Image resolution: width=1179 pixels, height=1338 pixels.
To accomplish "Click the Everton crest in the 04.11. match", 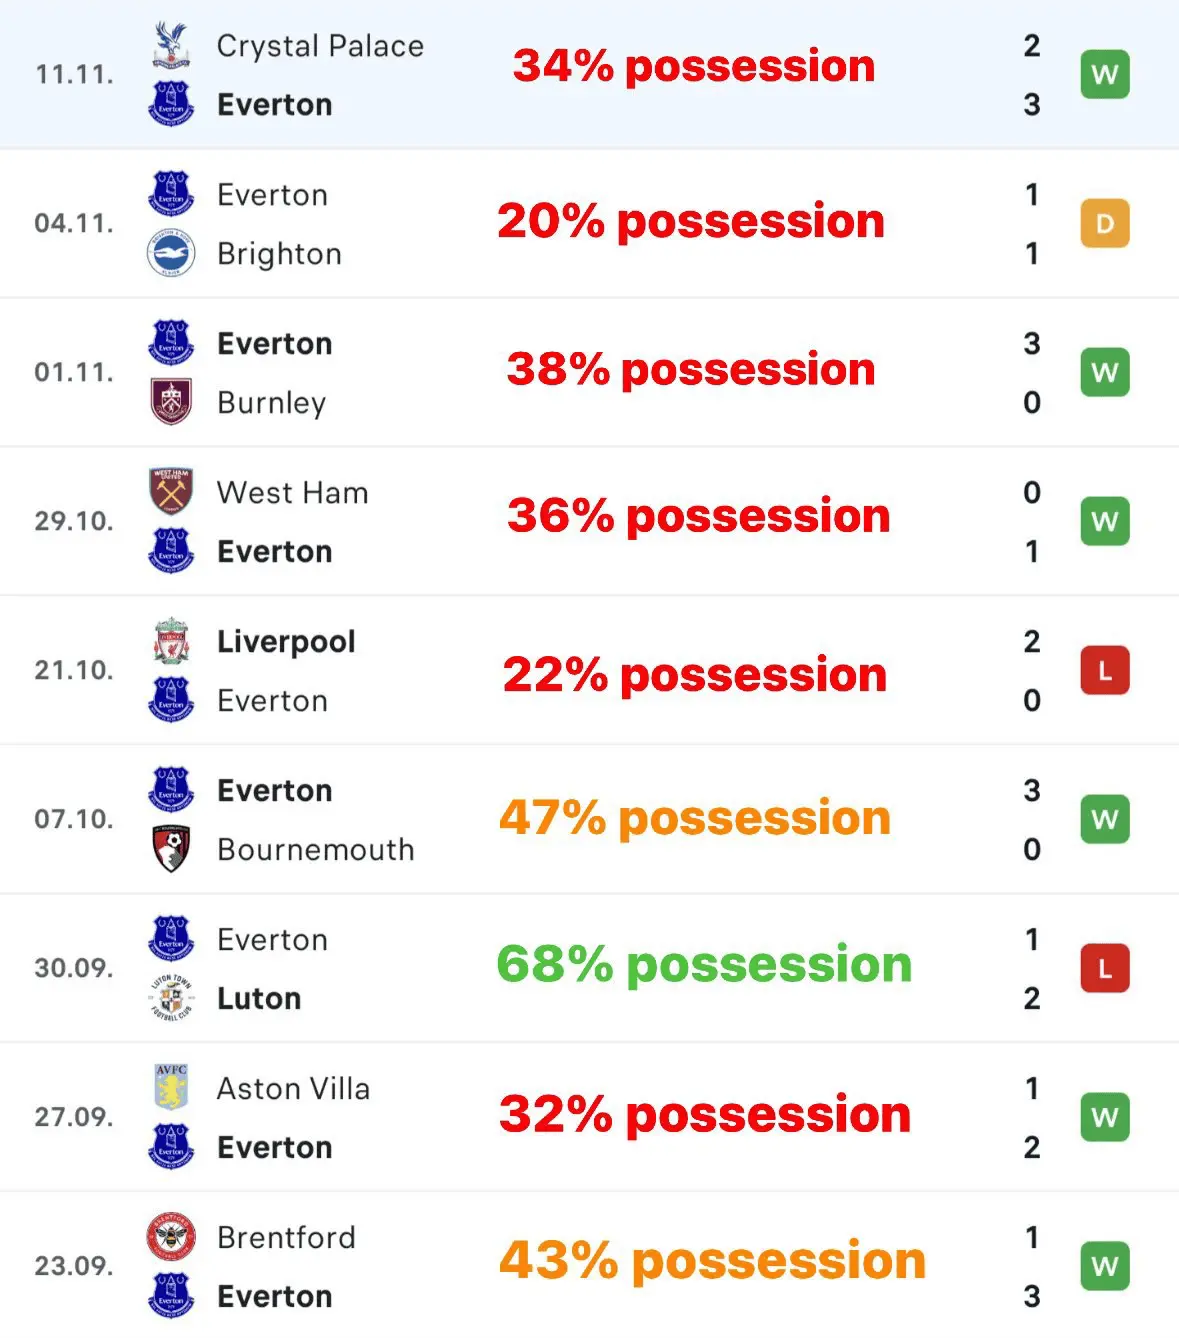I will point(171,194).
